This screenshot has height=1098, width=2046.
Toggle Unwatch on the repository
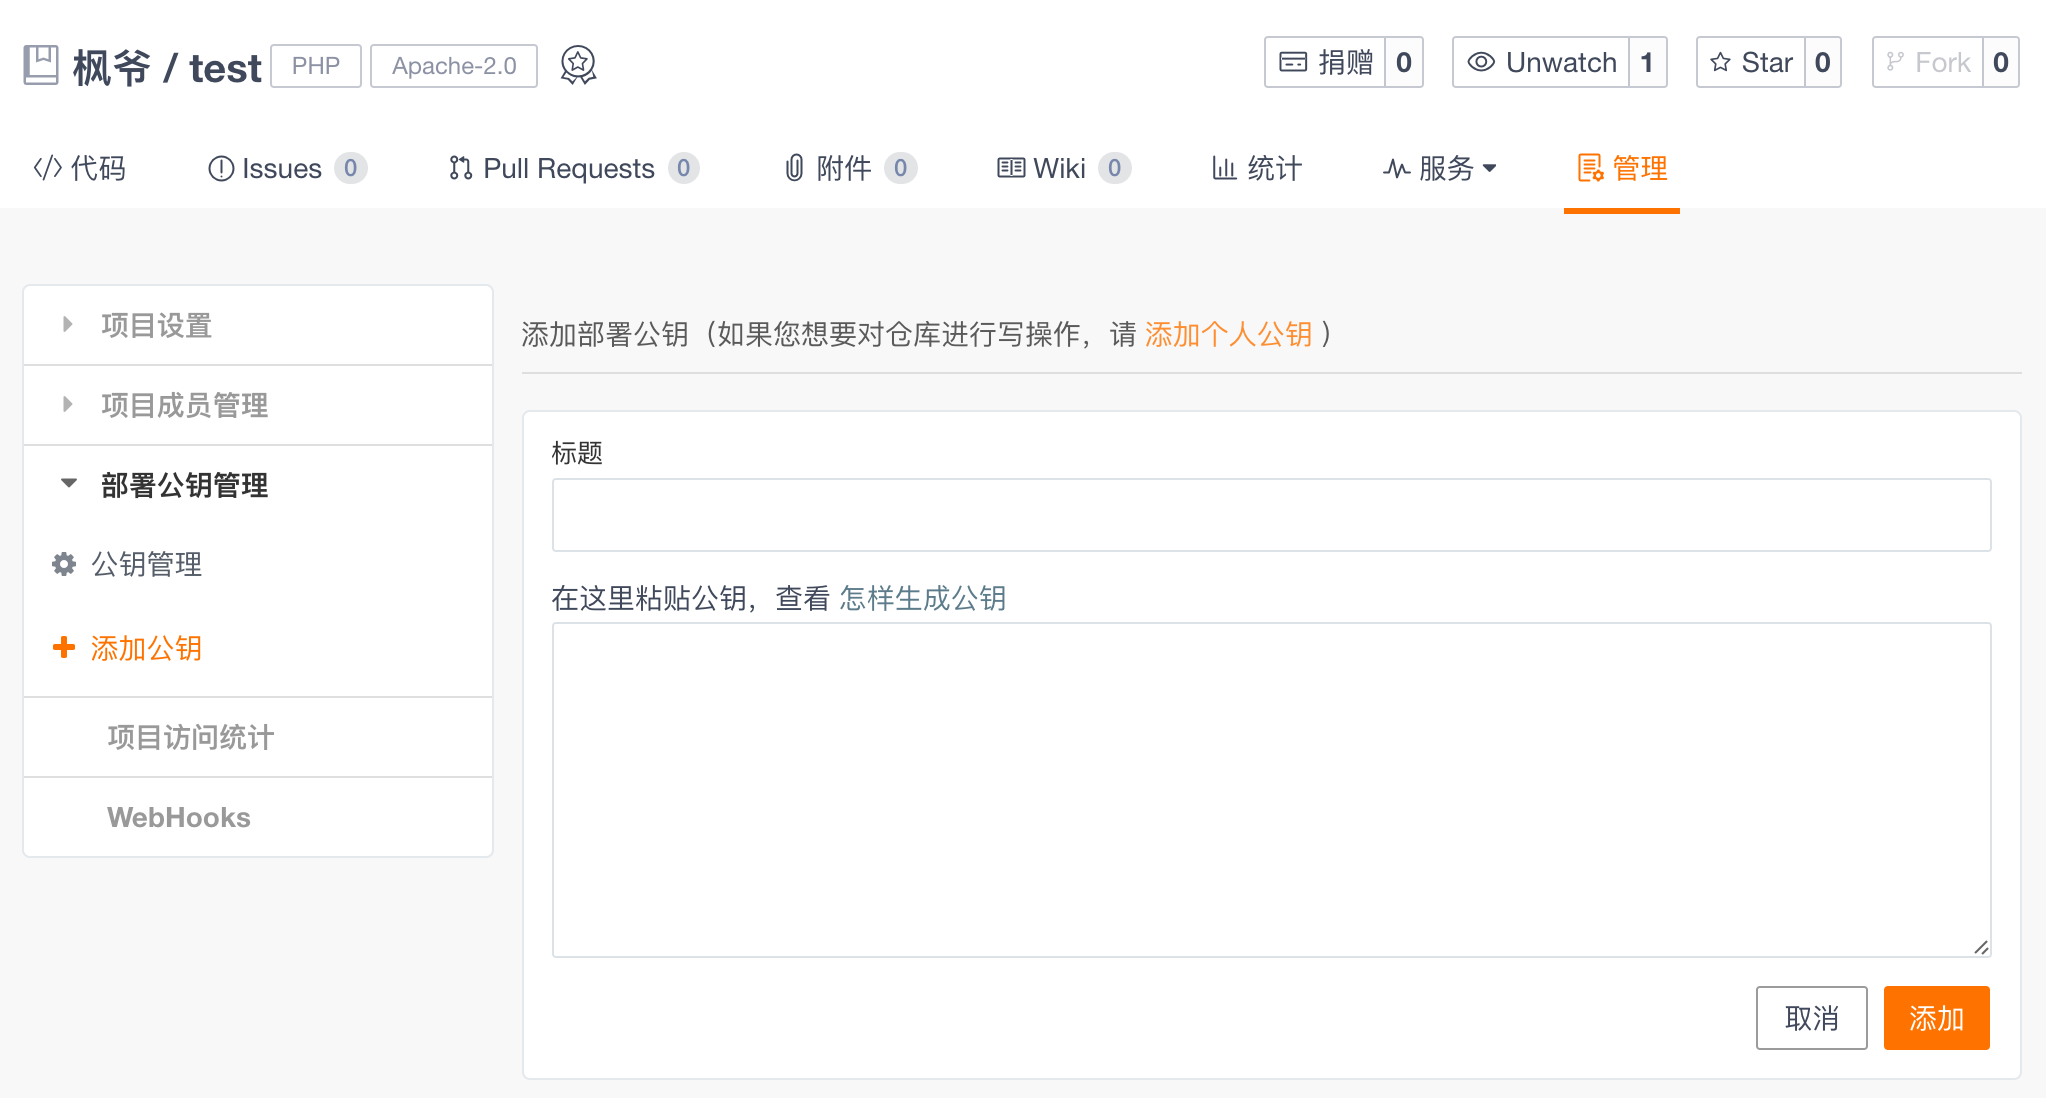(1541, 63)
